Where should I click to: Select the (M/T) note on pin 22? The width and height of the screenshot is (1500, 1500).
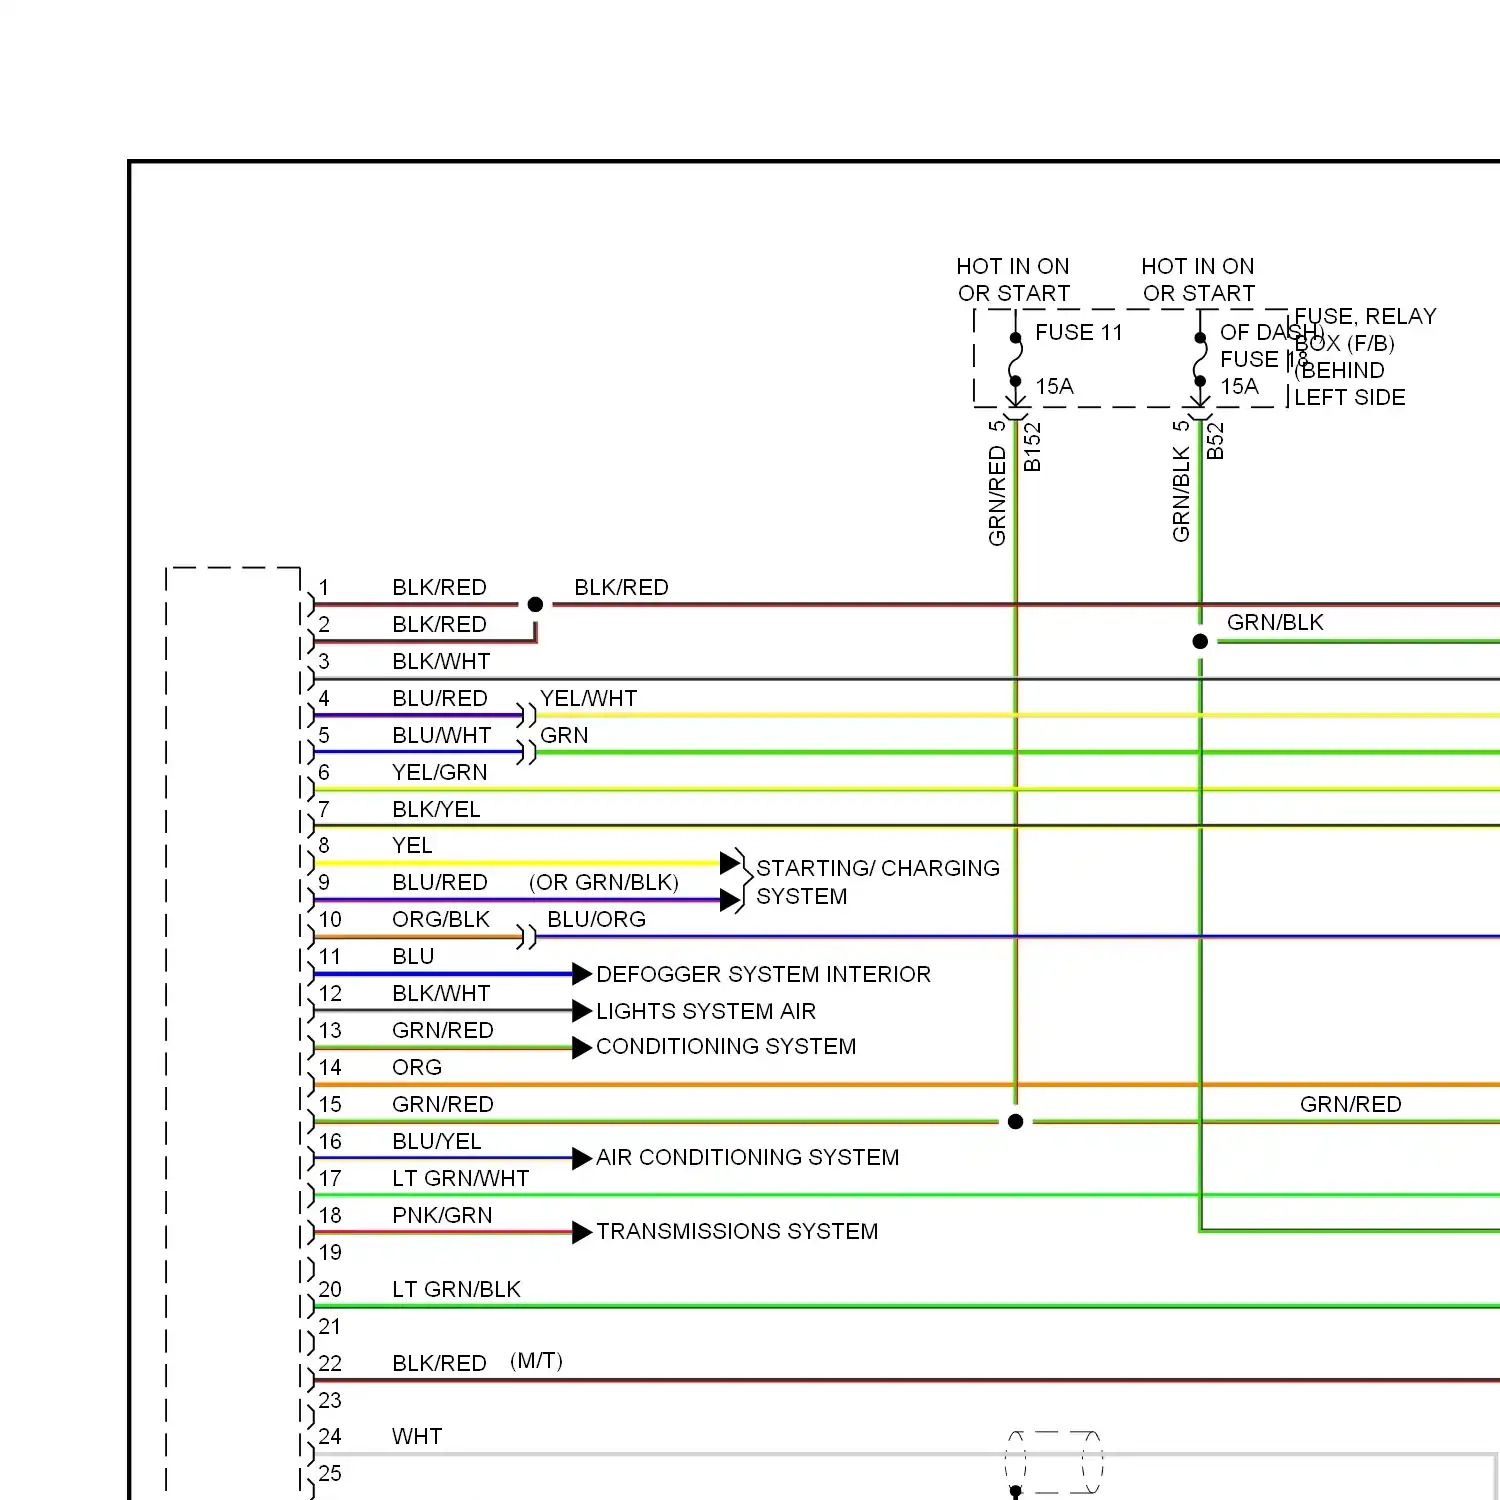point(537,1361)
